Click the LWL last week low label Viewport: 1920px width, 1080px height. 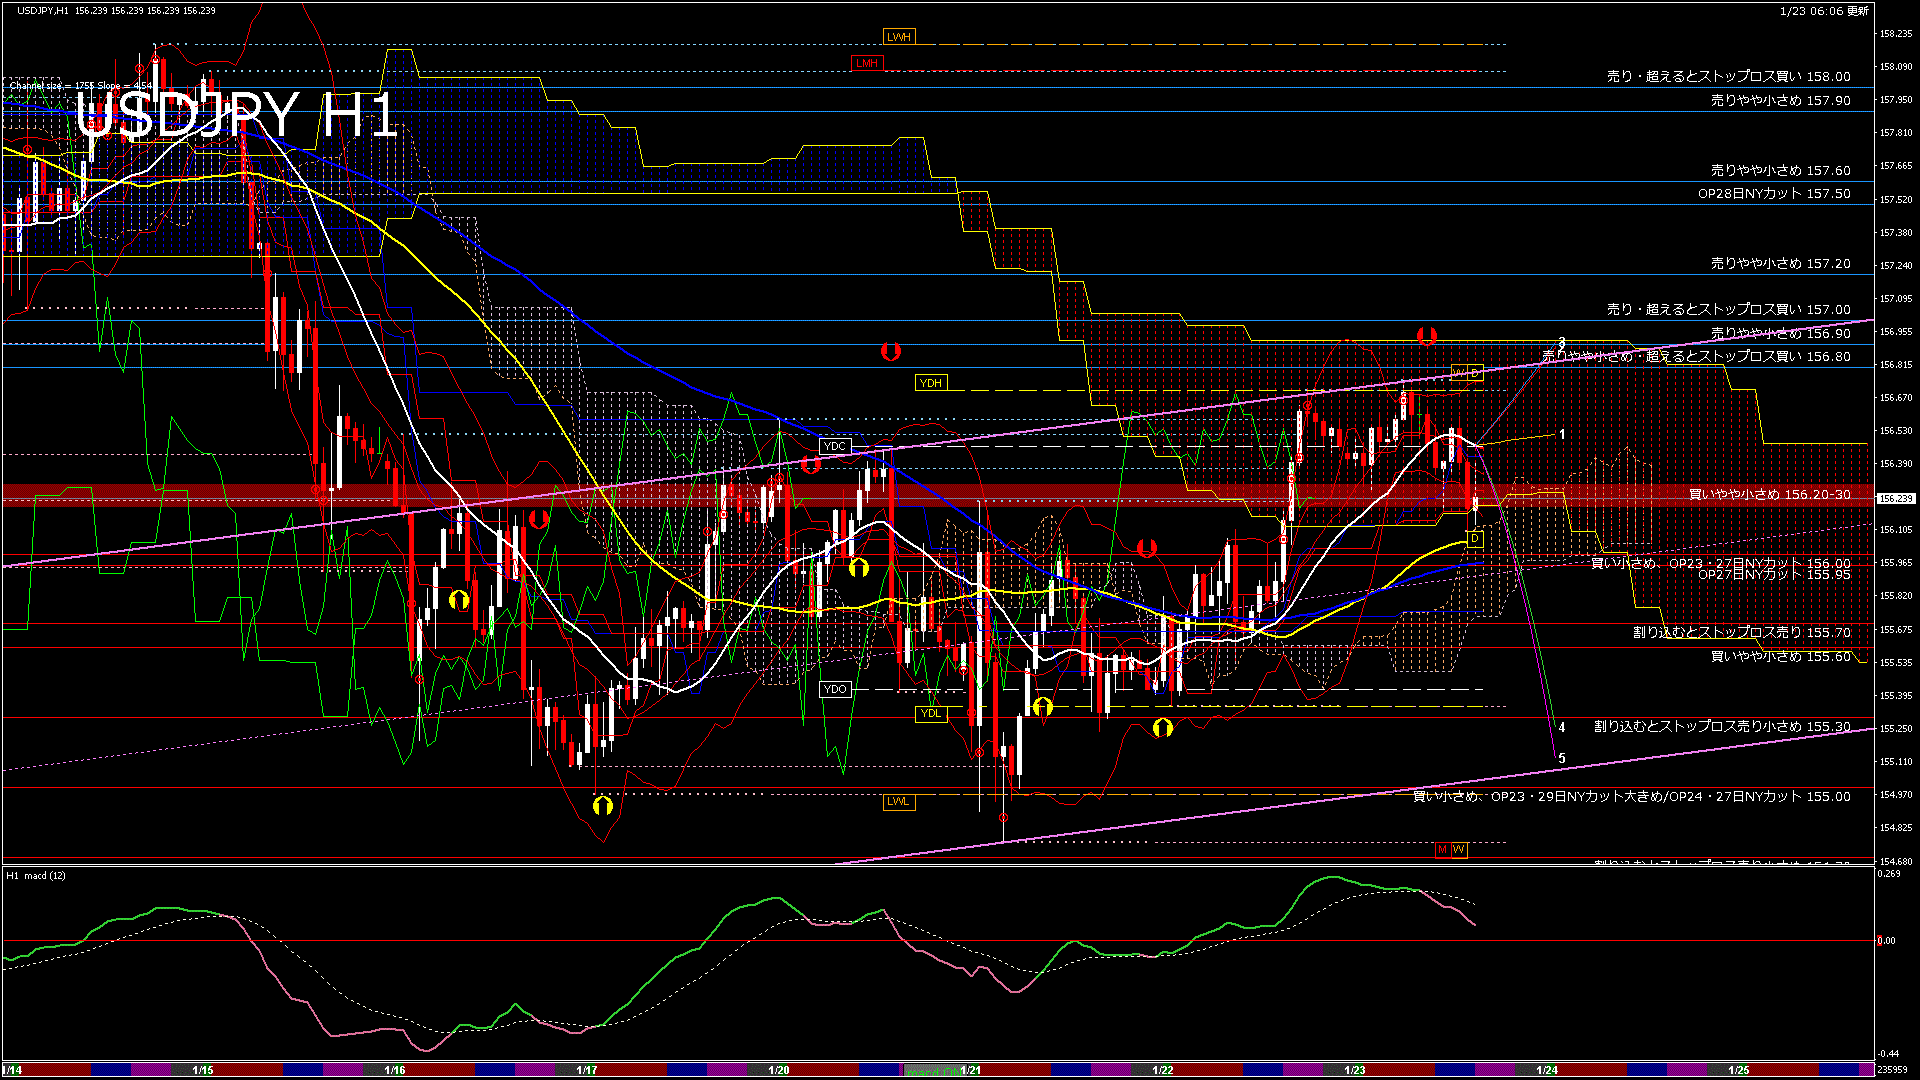pos(898,801)
